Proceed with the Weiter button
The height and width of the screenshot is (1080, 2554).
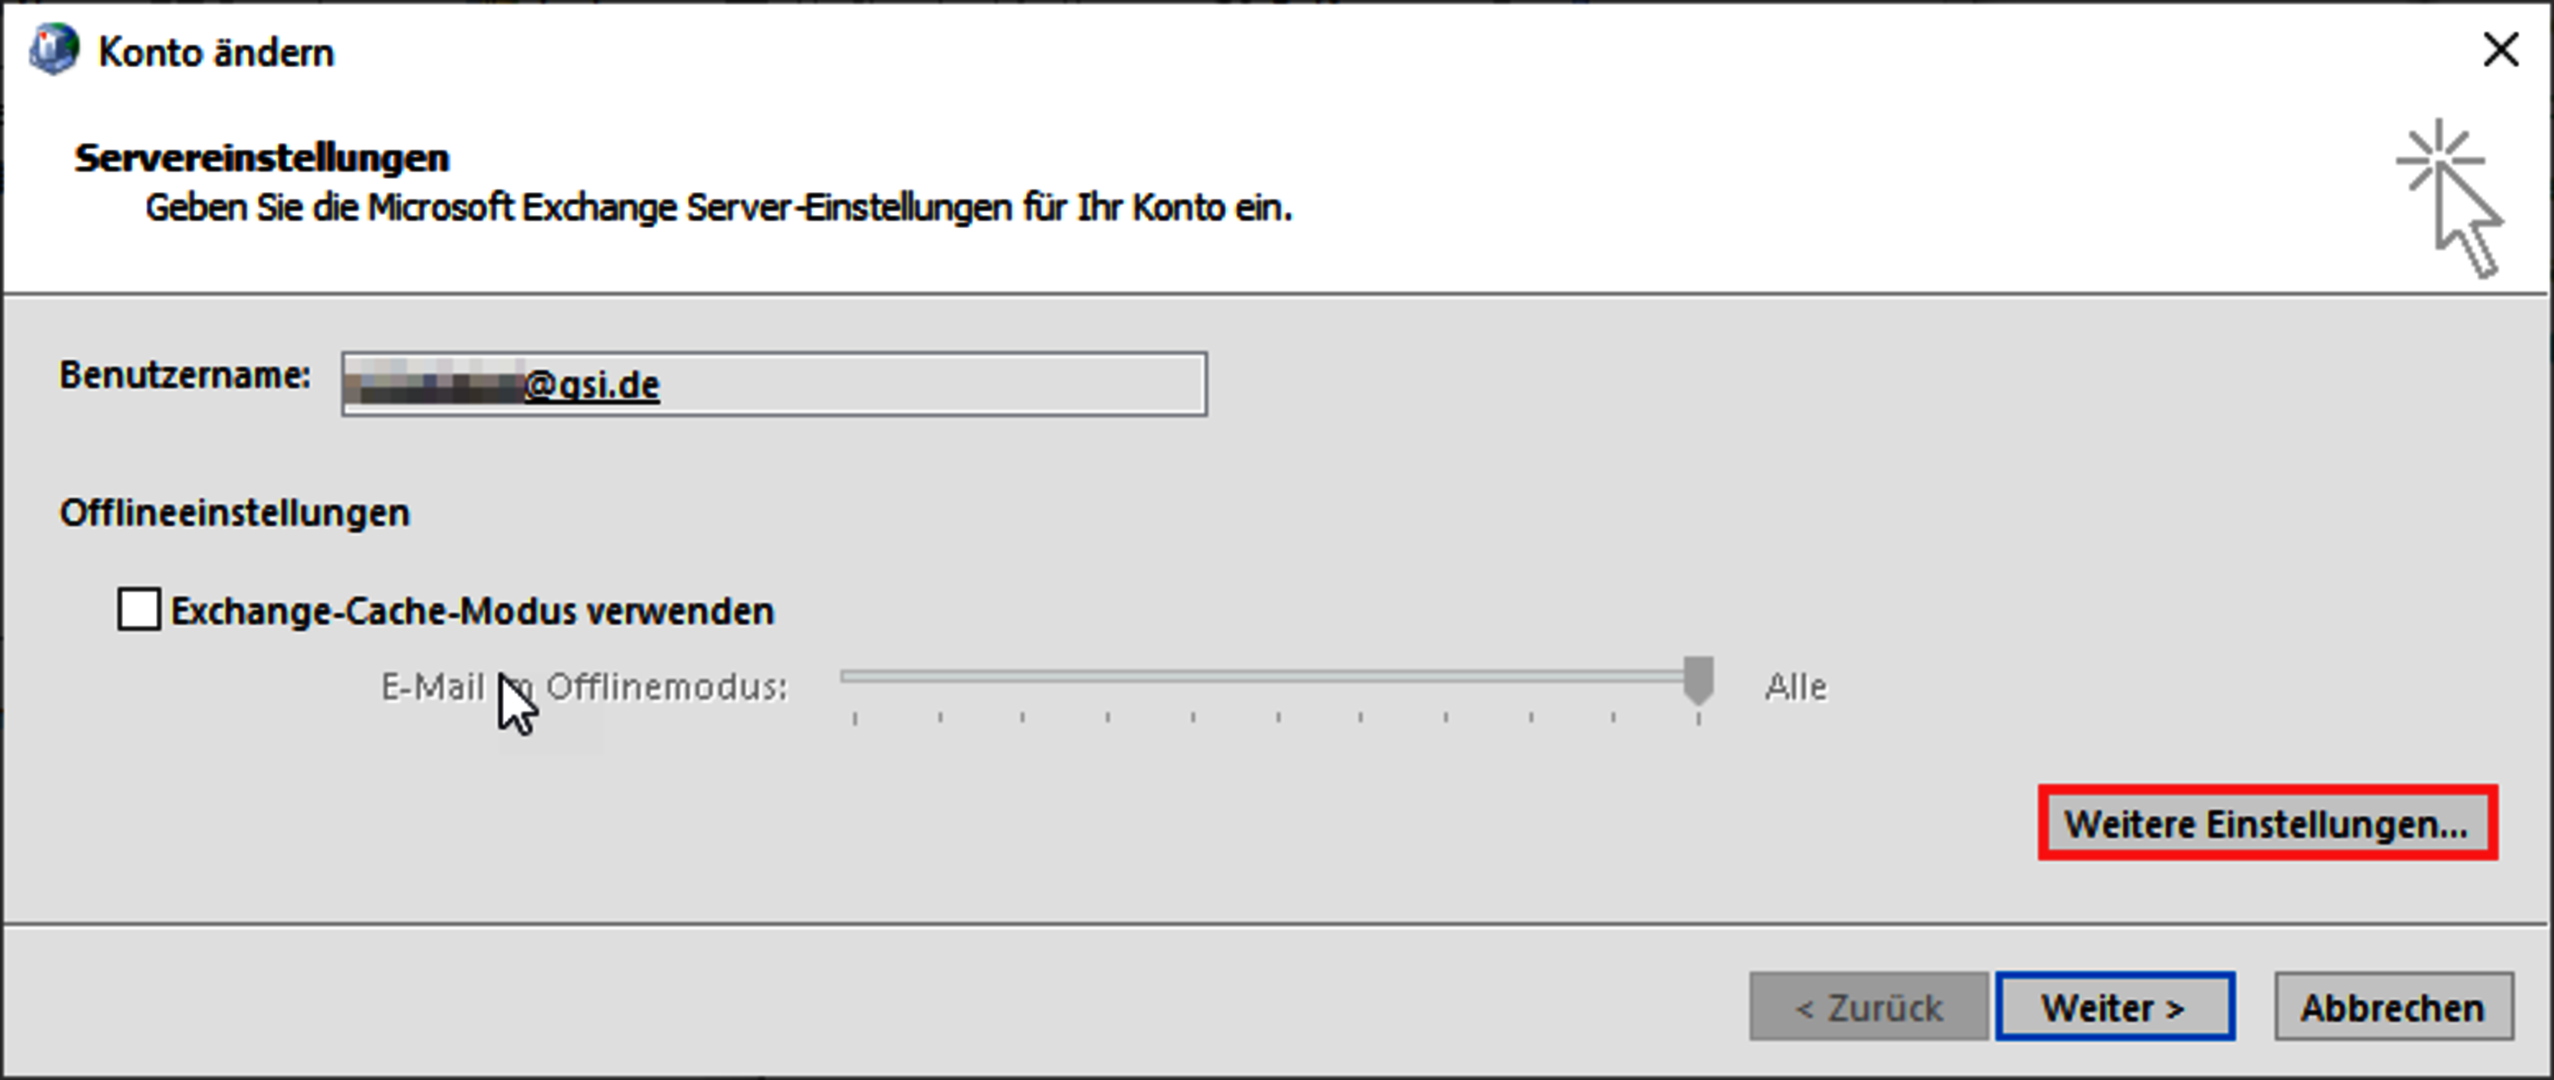pyautogui.click(x=2115, y=1007)
